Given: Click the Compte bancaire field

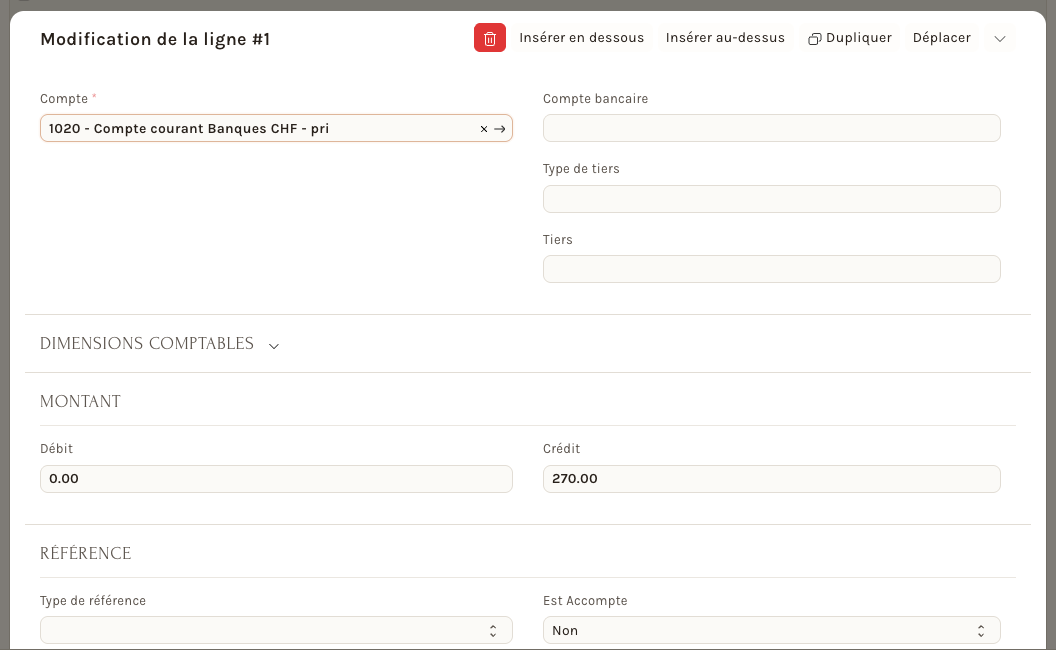Looking at the screenshot, I should click(x=772, y=128).
